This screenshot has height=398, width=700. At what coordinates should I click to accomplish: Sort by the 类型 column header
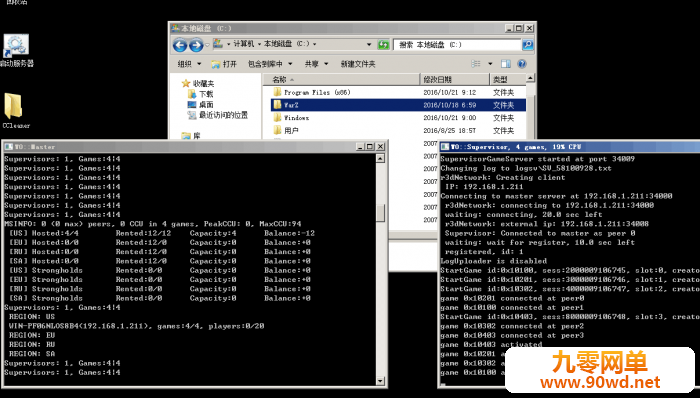click(508, 79)
